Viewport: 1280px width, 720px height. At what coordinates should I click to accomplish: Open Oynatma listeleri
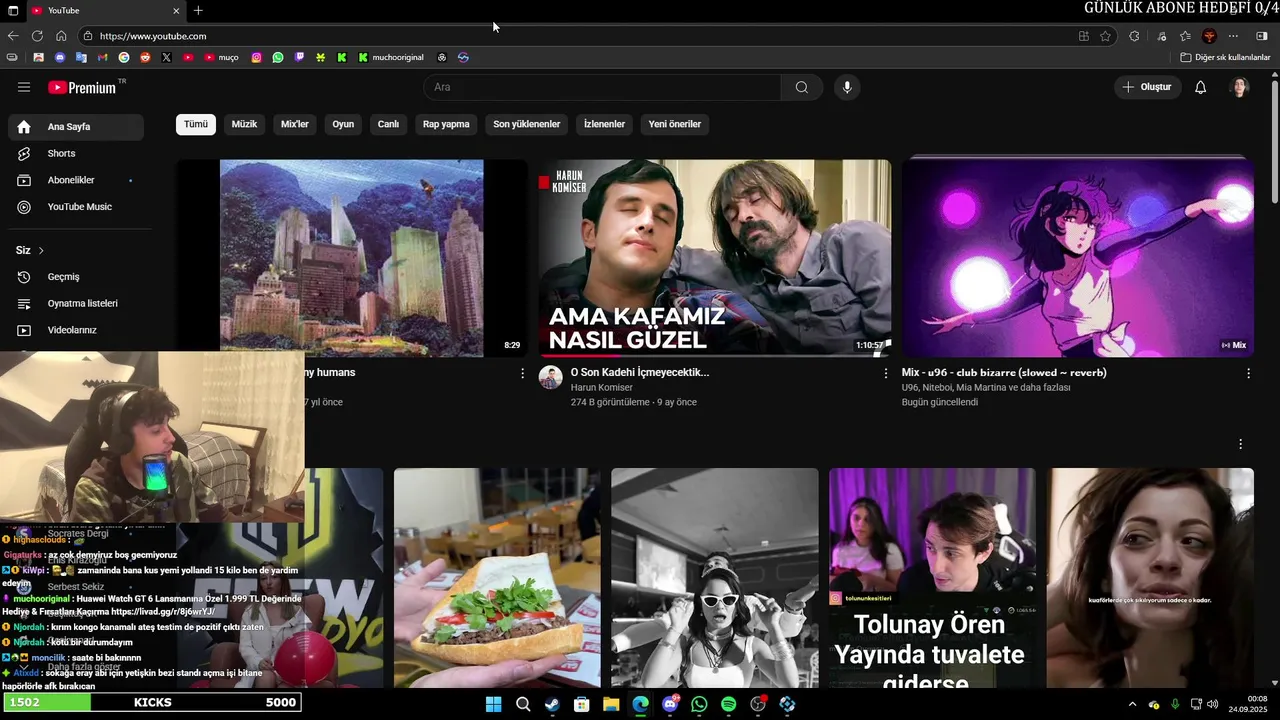(76, 303)
